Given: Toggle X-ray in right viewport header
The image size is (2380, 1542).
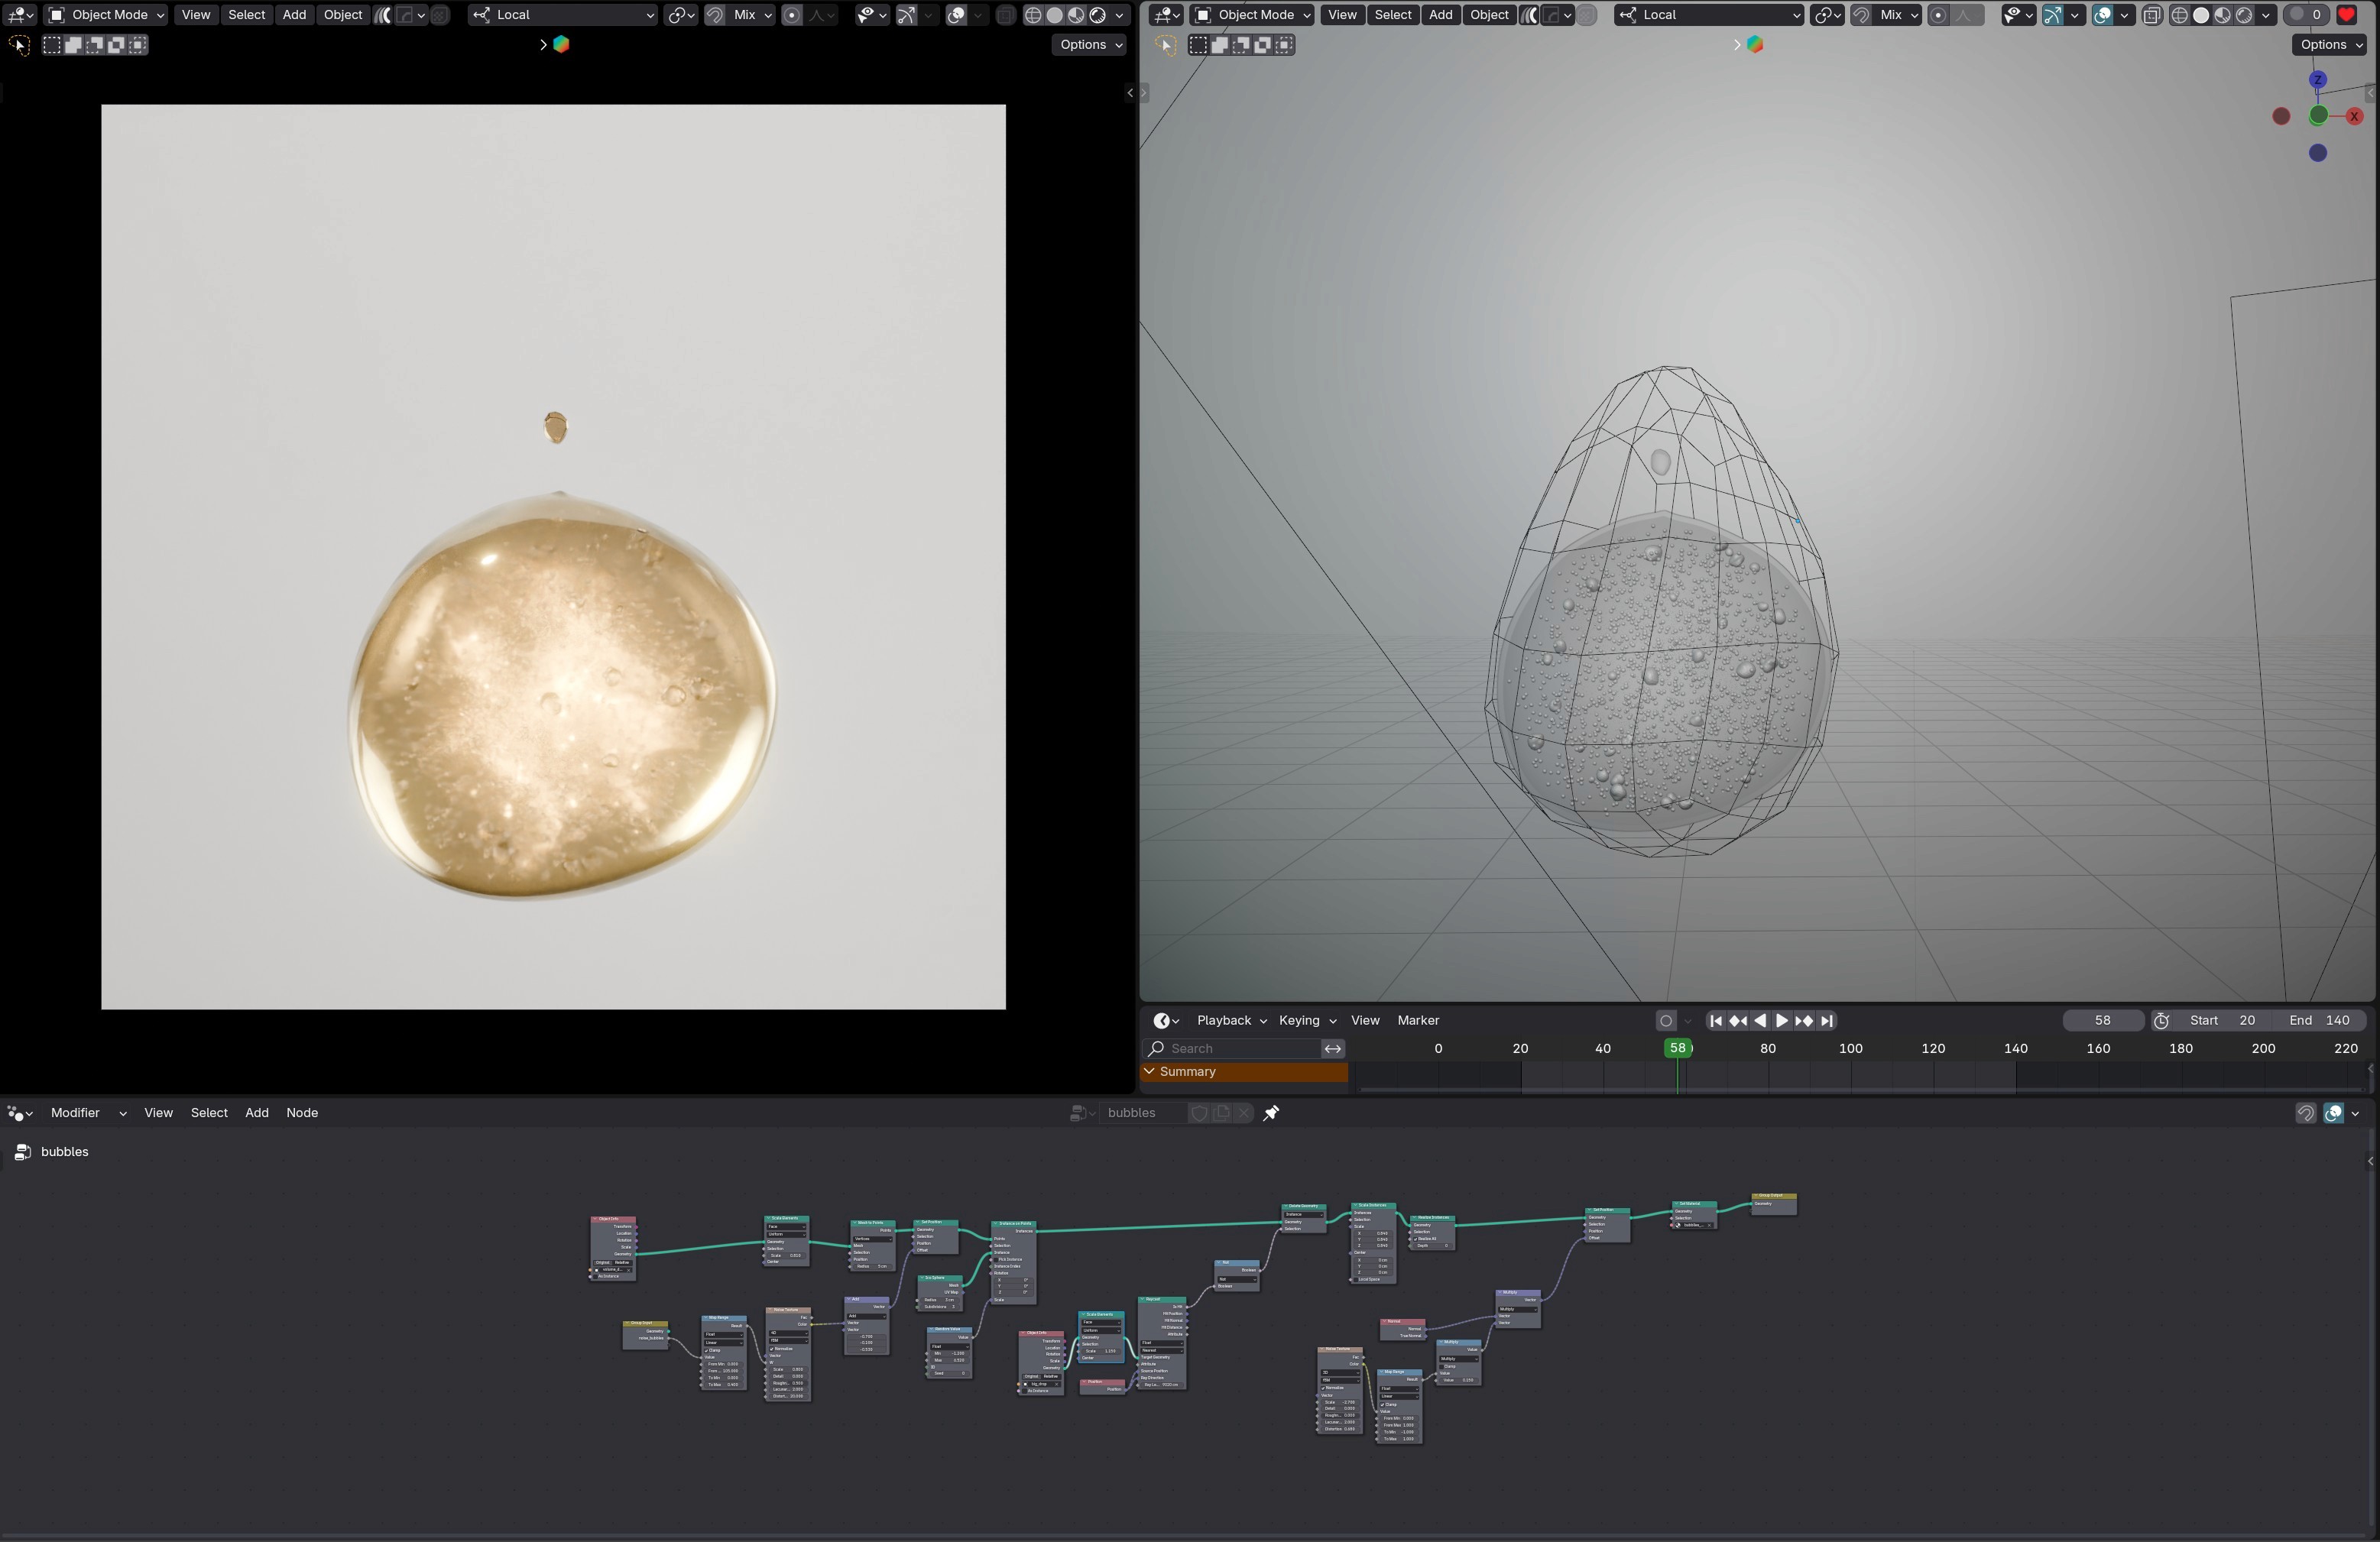Looking at the screenshot, I should point(2152,15).
